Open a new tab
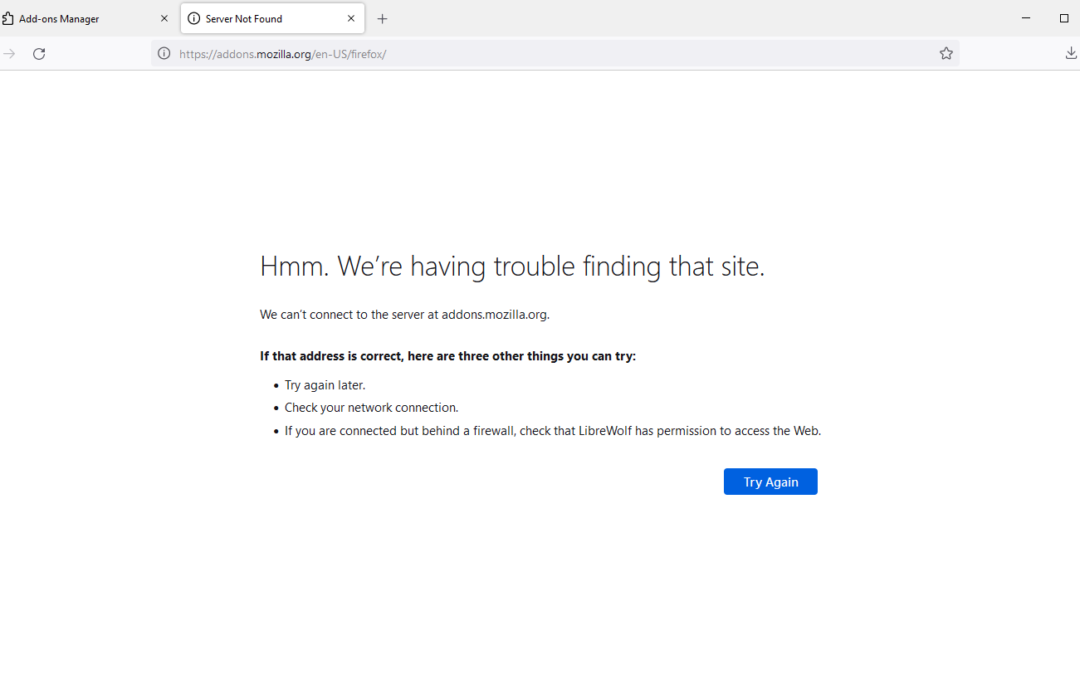Image resolution: width=1080 pixels, height=675 pixels. click(x=382, y=19)
